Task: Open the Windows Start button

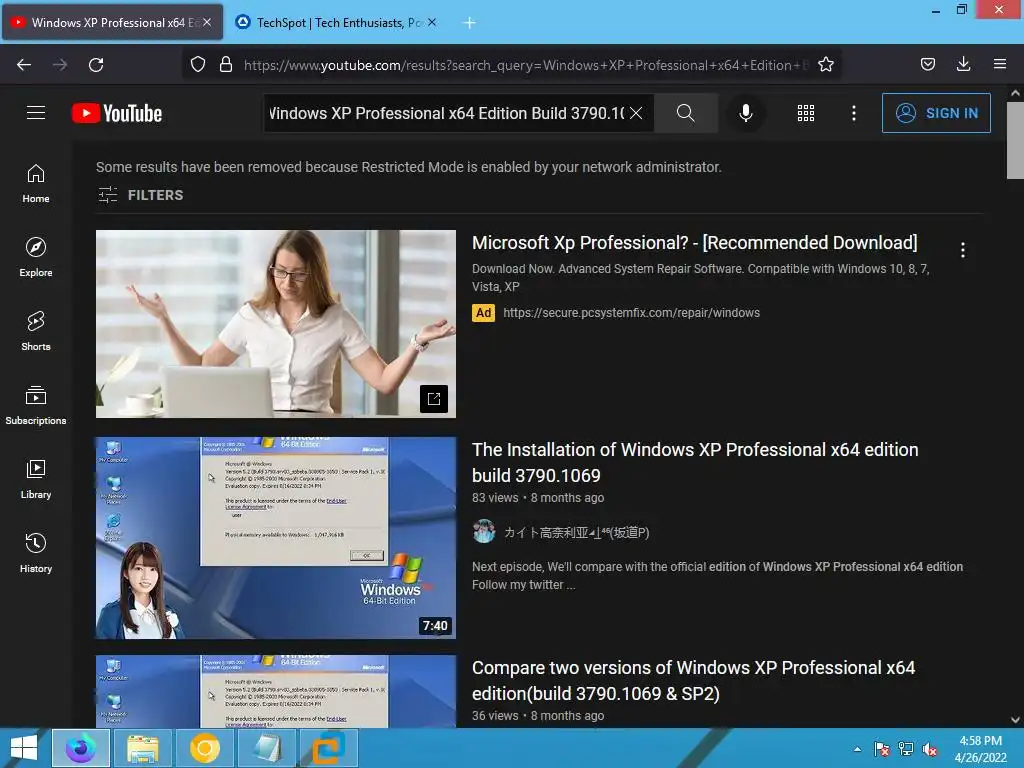Action: (x=24, y=748)
